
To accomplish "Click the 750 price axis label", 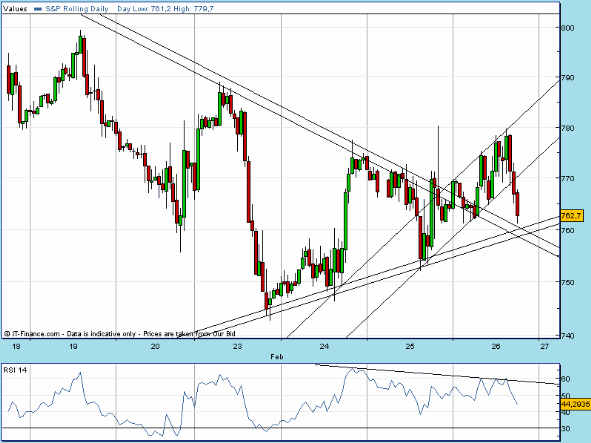I will [x=567, y=282].
